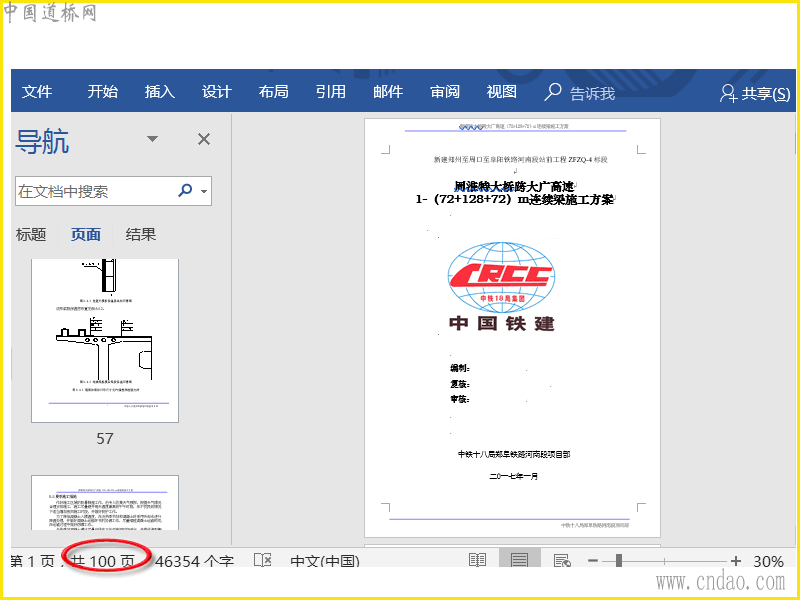800x600 pixels.
Task: Click the CRCC logo image in document
Action: (x=502, y=277)
